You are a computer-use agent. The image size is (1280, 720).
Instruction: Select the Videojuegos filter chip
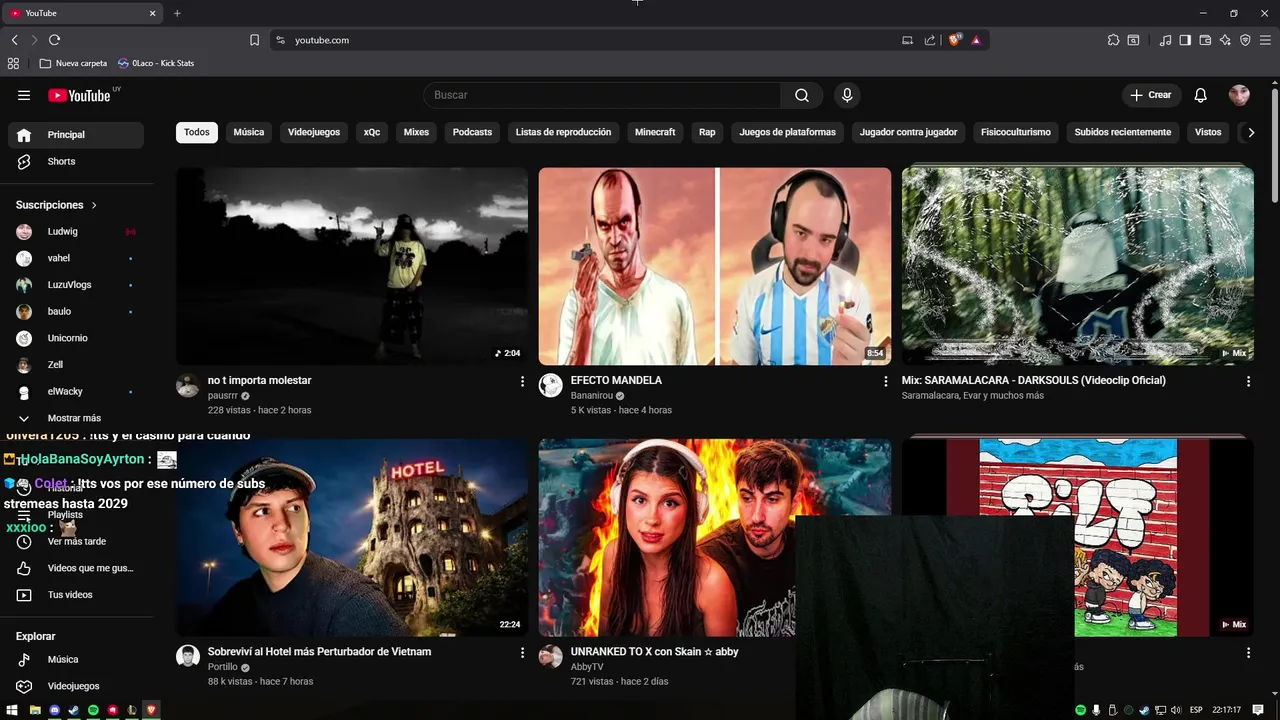coord(314,132)
